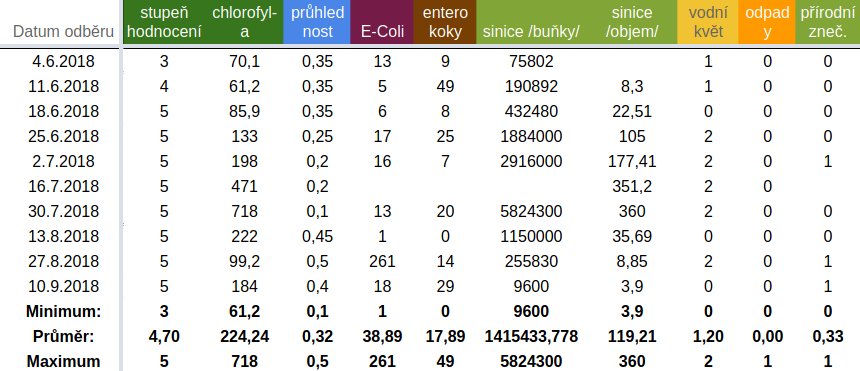Click the 'stupeň hodnocení' column header

pyautogui.click(x=164, y=22)
